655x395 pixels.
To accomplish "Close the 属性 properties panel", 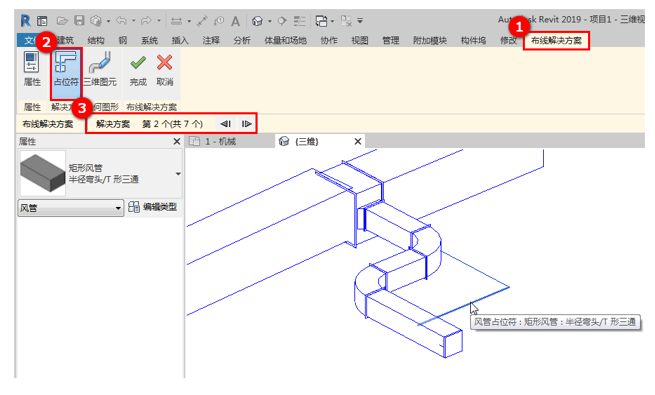I will click(177, 142).
